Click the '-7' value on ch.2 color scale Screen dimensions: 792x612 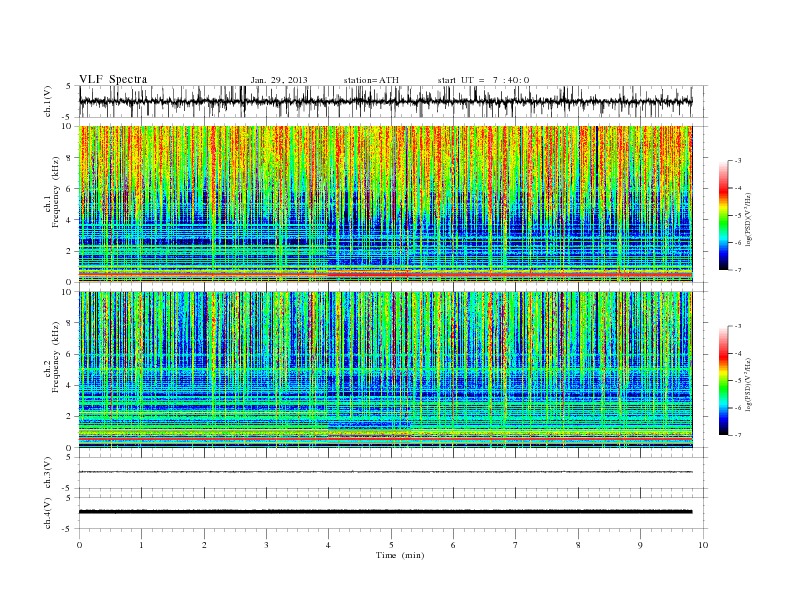pyautogui.click(x=738, y=435)
